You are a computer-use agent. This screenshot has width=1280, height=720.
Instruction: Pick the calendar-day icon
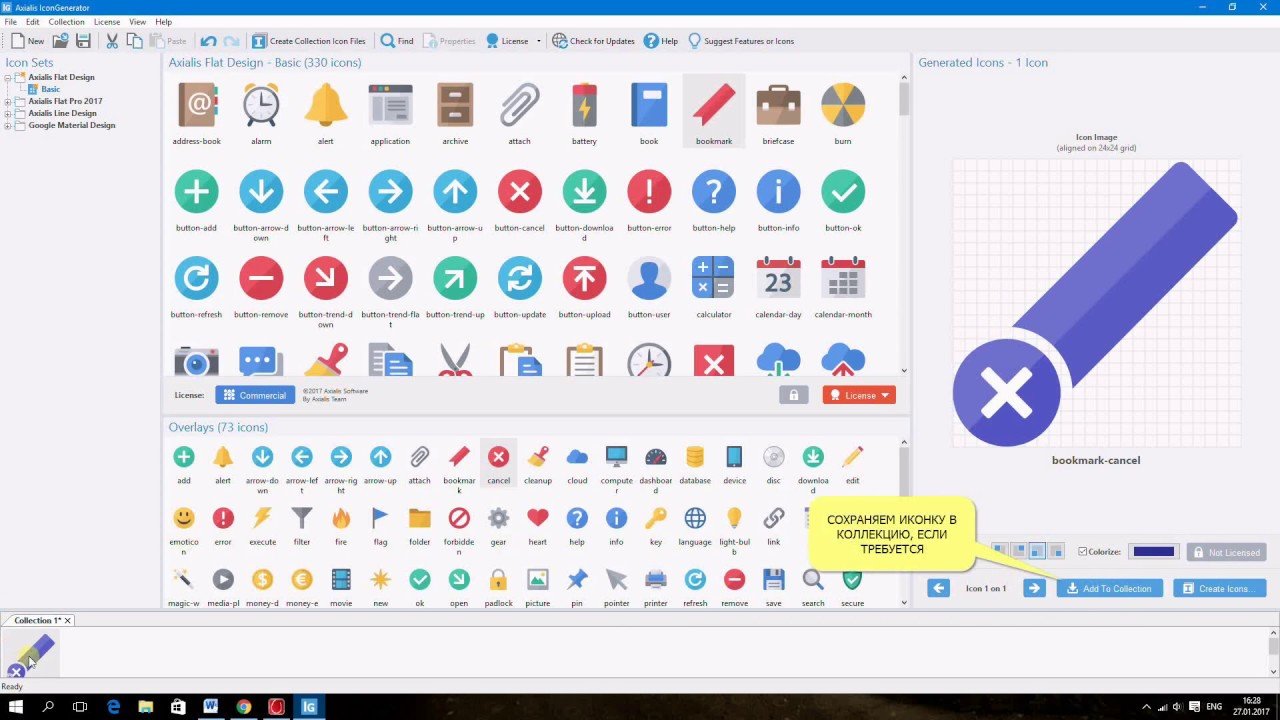(778, 278)
